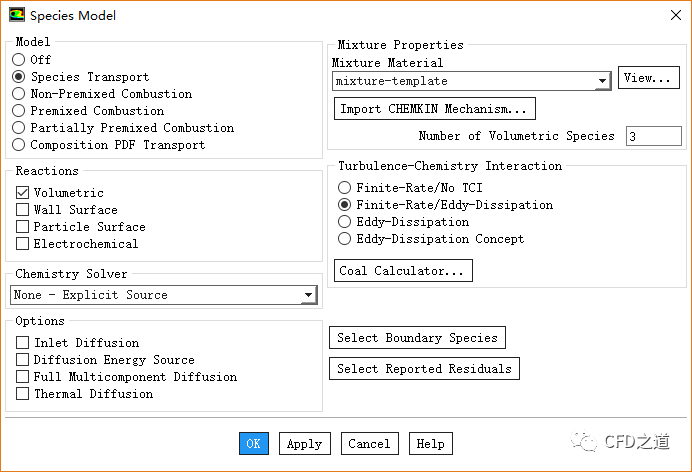
Task: Open the Coal Calculator
Action: pos(403,271)
